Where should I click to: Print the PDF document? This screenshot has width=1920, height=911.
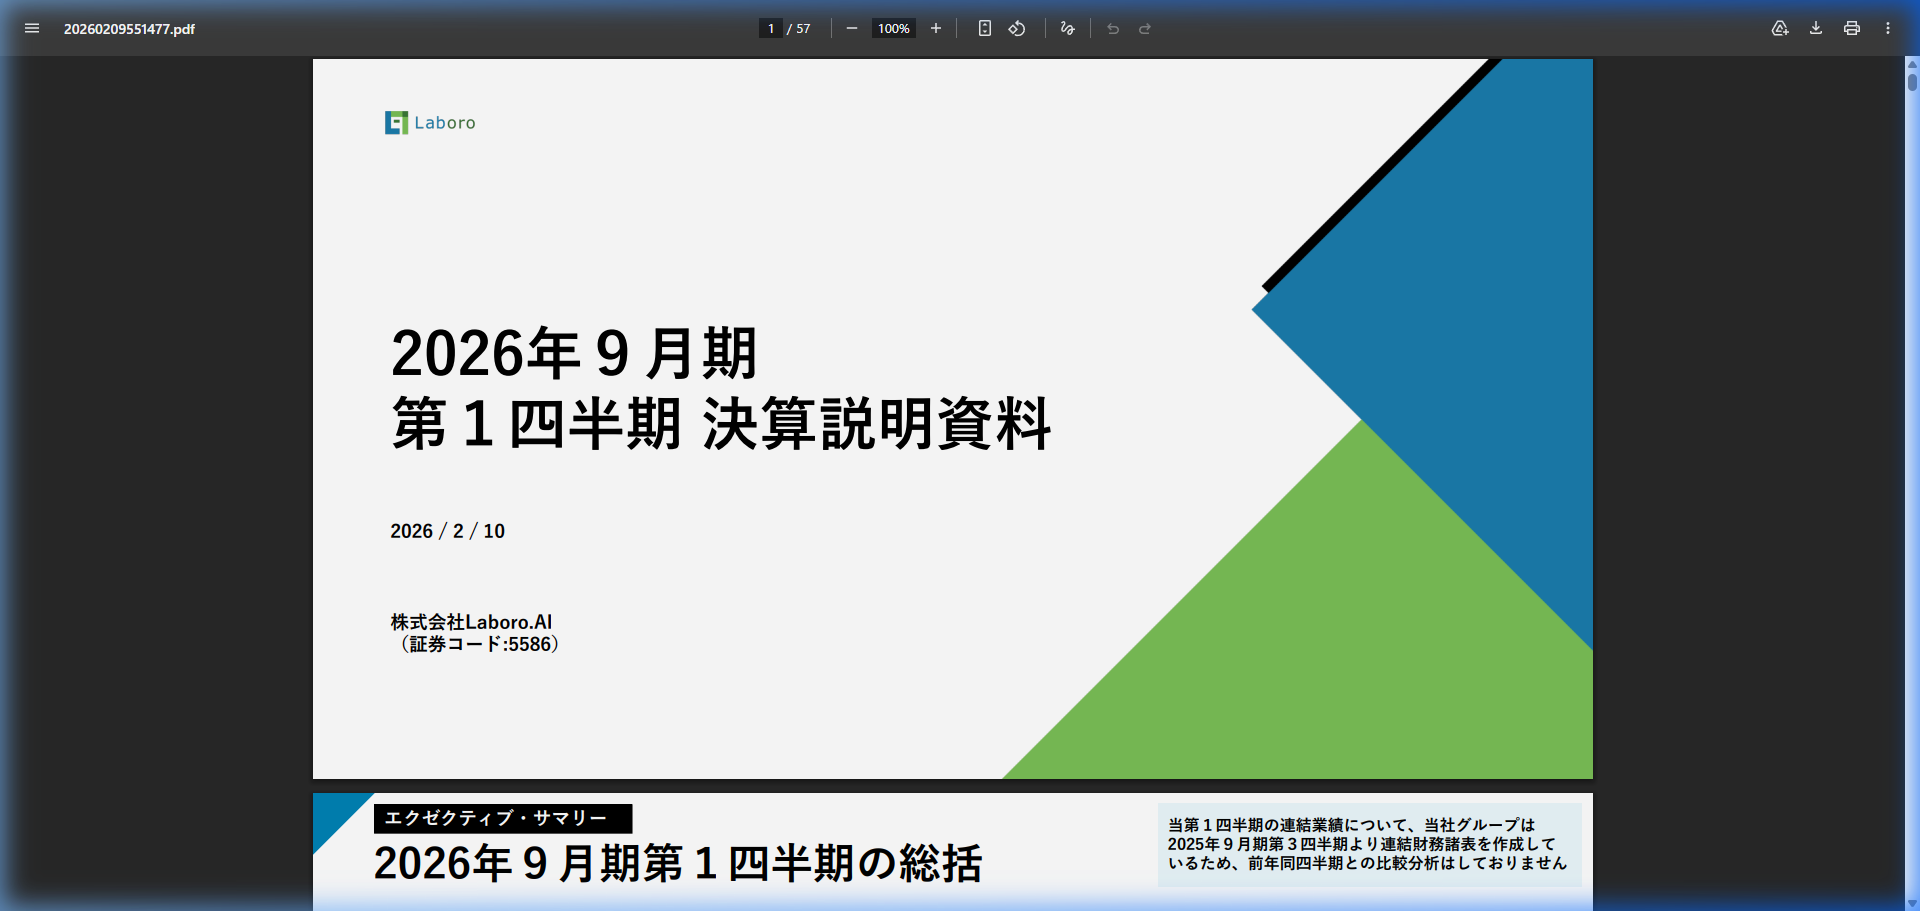(x=1852, y=28)
